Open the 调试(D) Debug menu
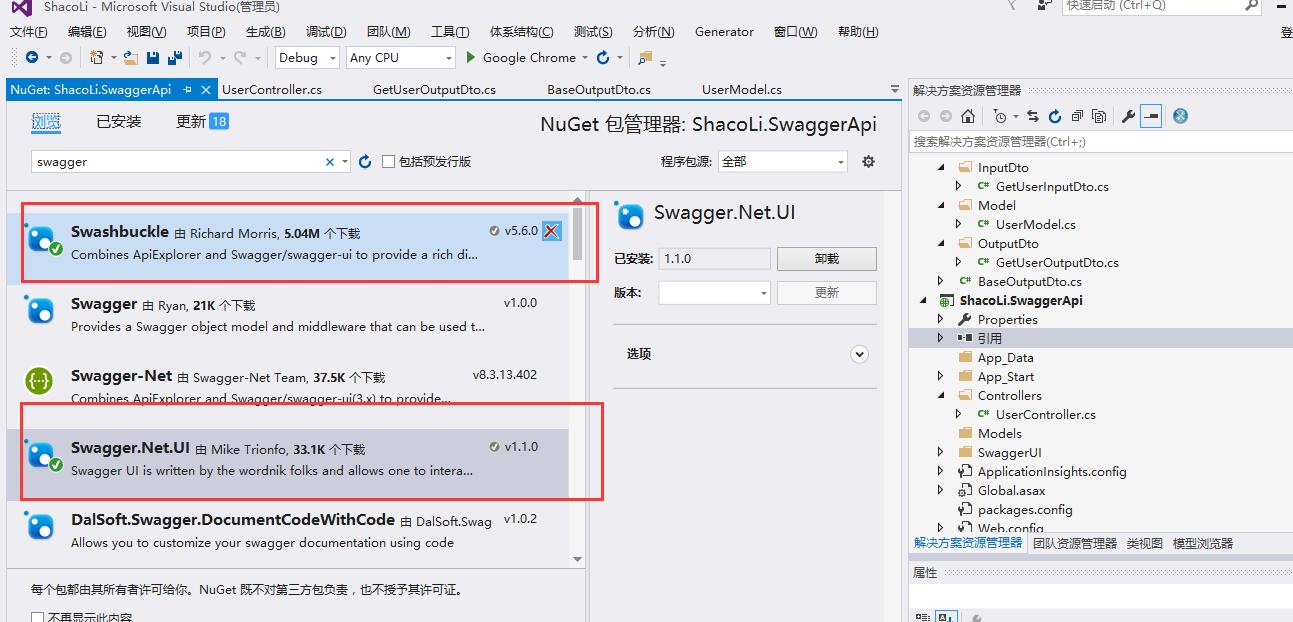Screen dimensions: 1293x622 pos(326,31)
